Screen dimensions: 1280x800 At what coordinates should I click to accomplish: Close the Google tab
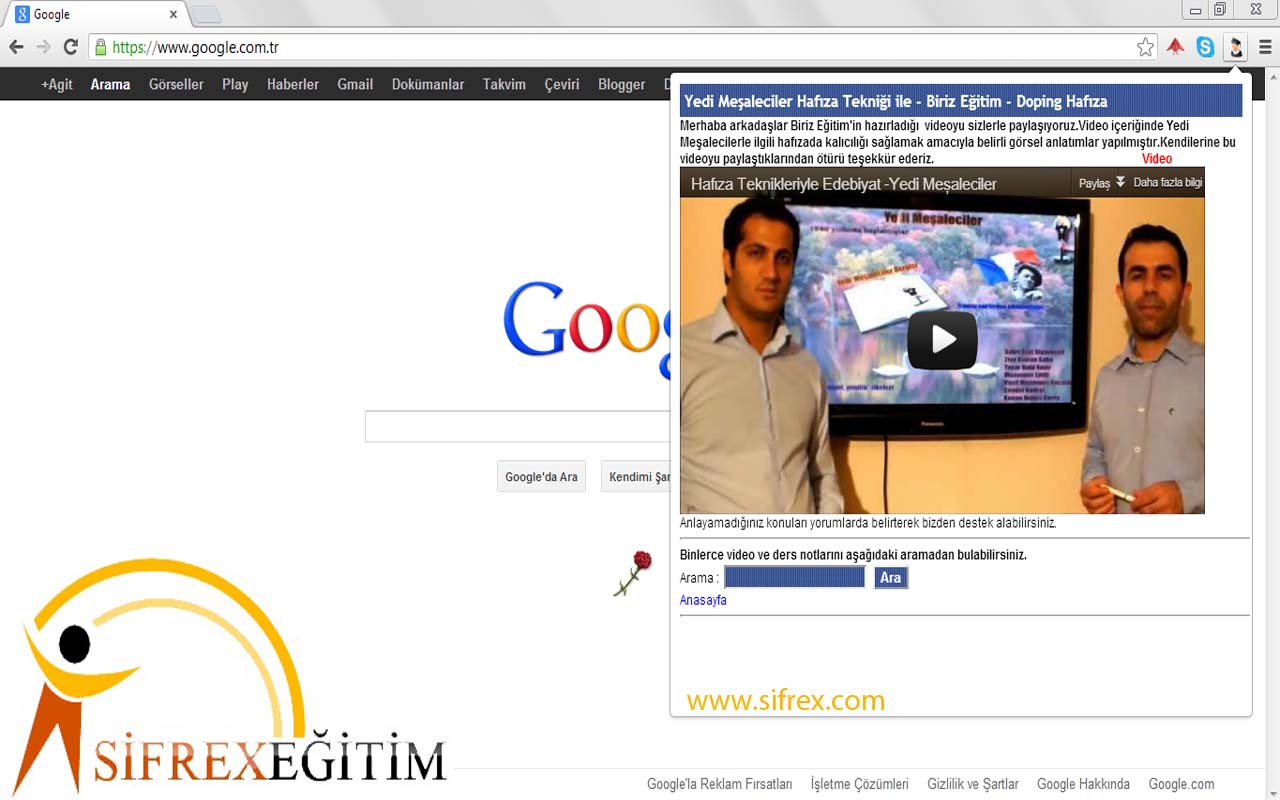click(173, 15)
